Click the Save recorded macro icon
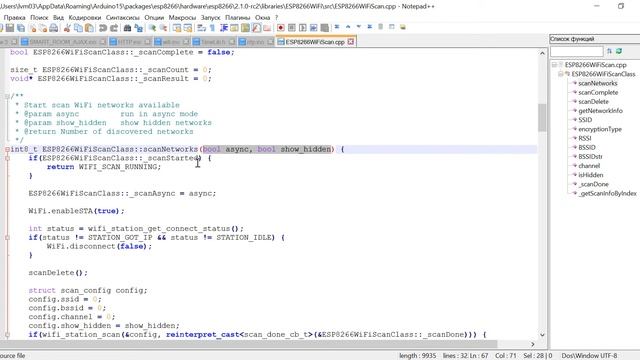This screenshot has height=360, width=640. [x=324, y=28]
